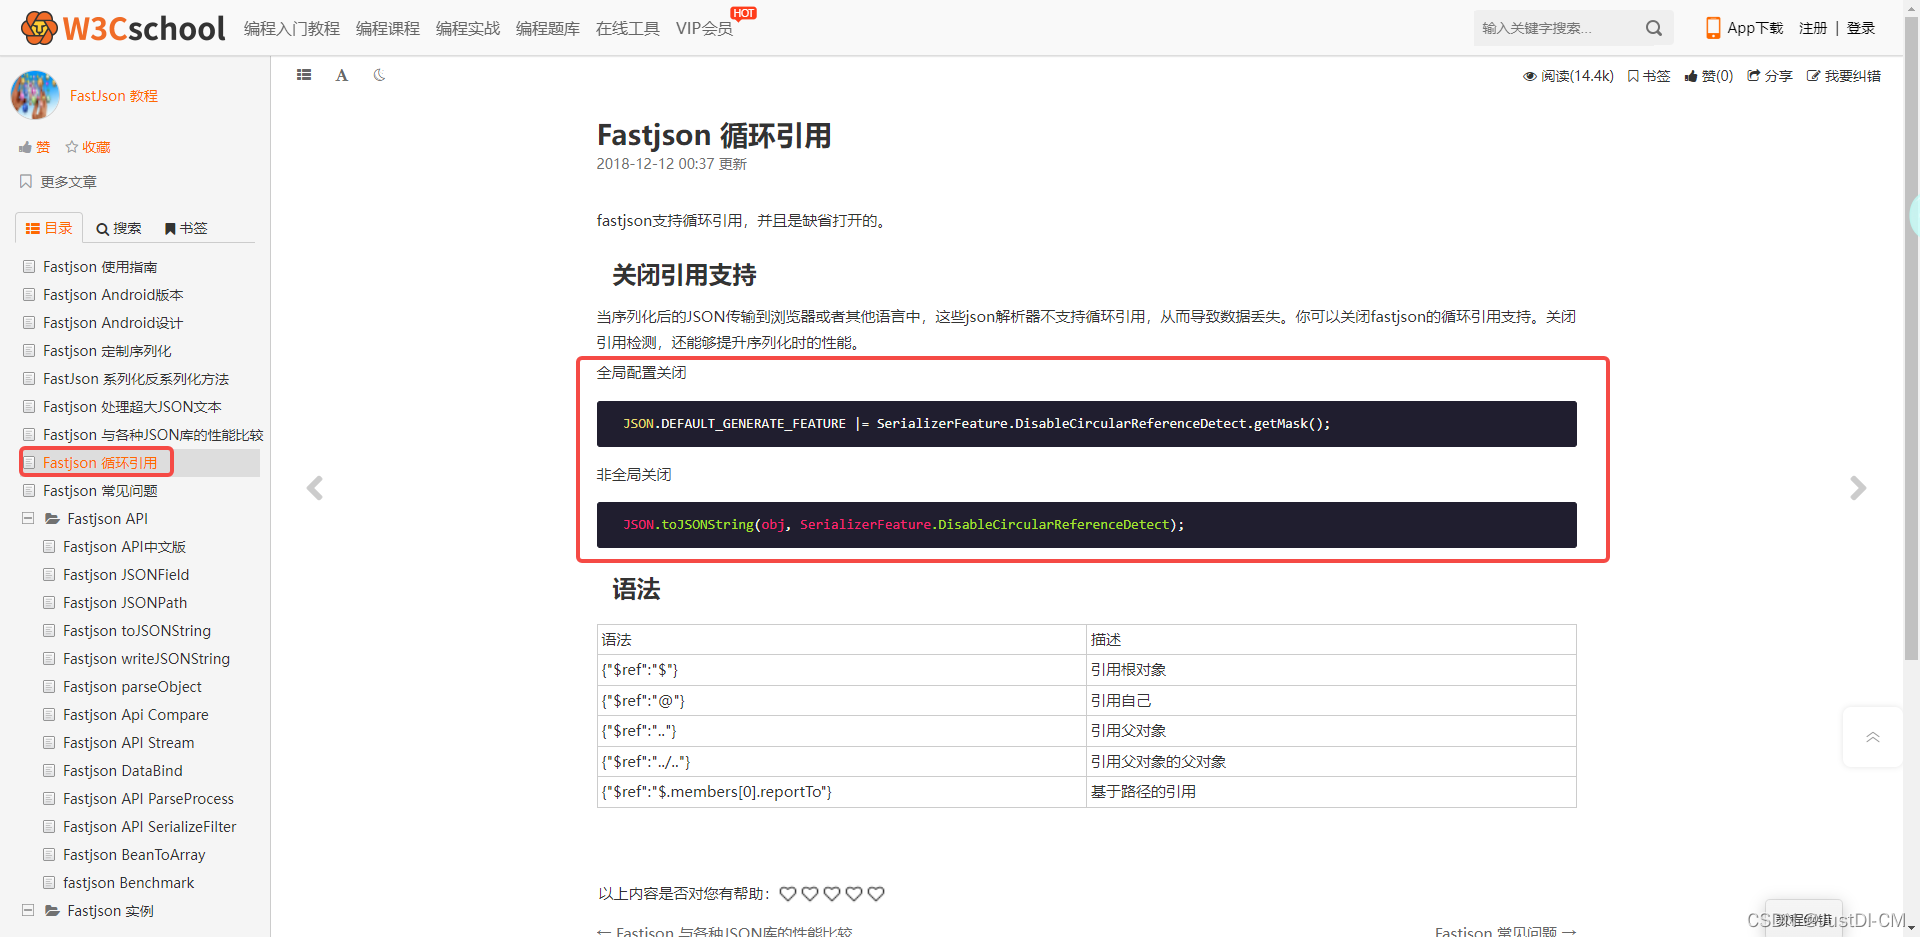The width and height of the screenshot is (1920, 937).
Task: Open Fastjson 定制序列化 chapter
Action: (x=107, y=351)
